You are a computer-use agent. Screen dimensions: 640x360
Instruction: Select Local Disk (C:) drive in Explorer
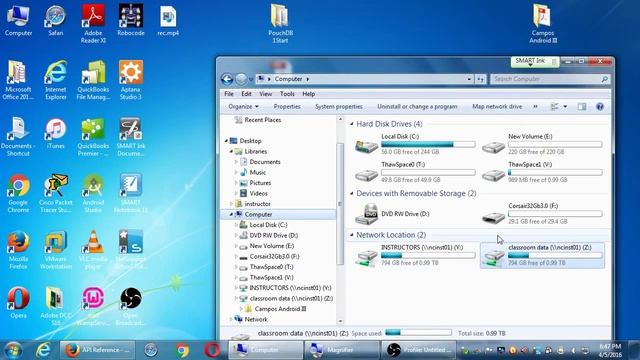(415, 144)
